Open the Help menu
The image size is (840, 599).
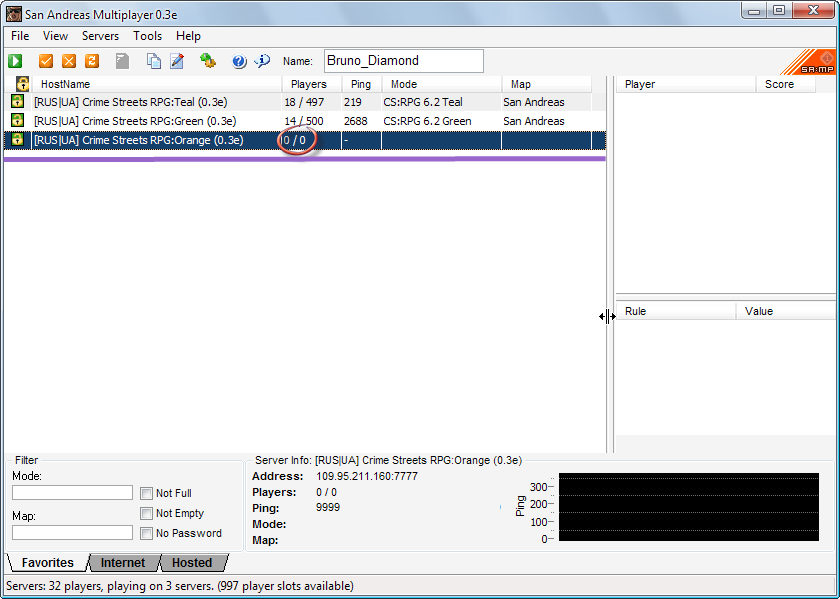click(188, 36)
